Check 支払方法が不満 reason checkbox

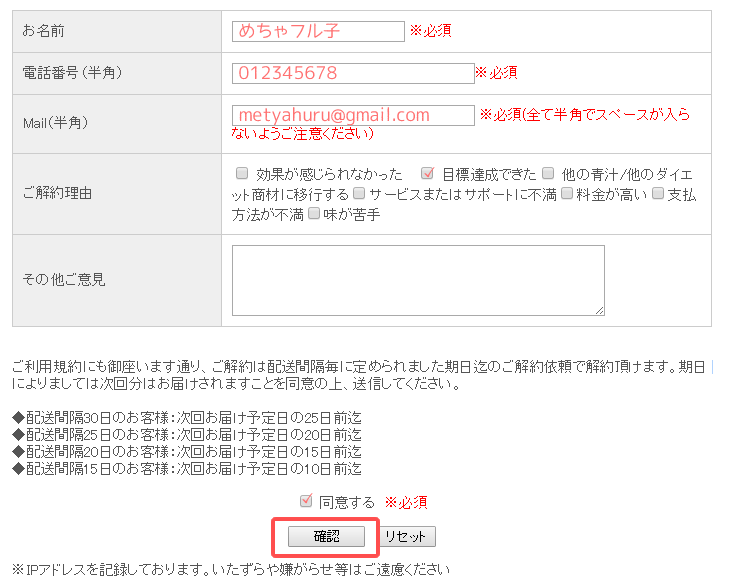pos(658,193)
